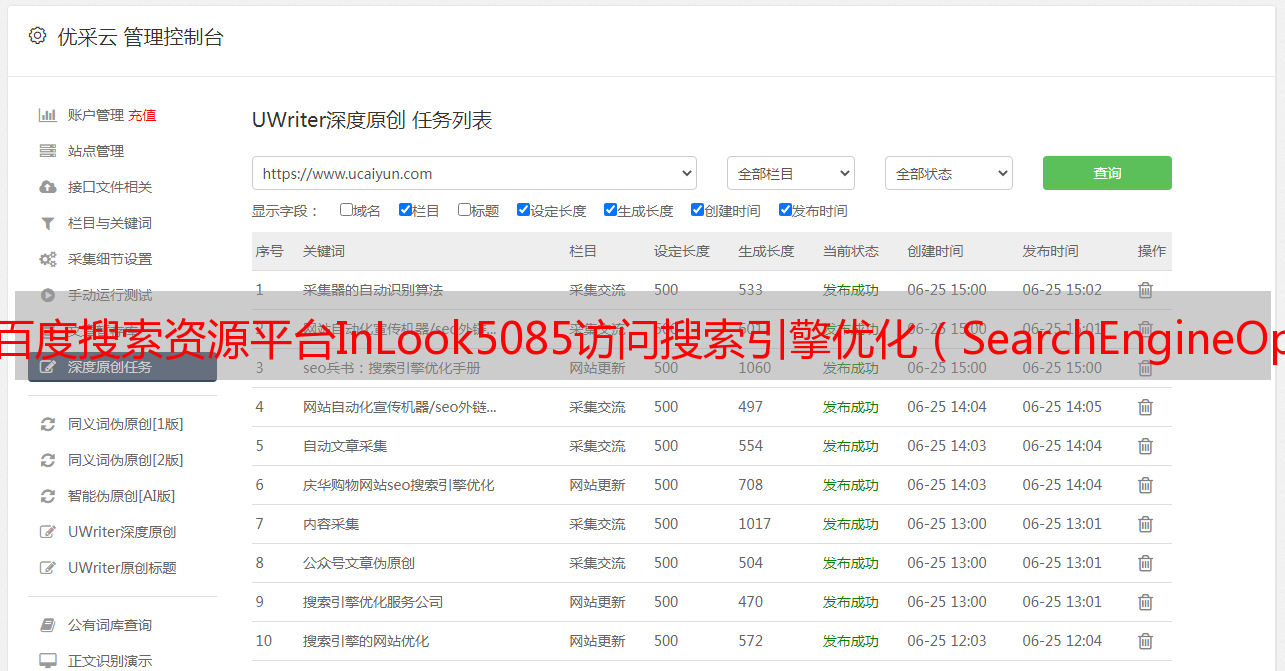Viewport: 1285px width, 671px height.
Task: Click the 发布时间 column header
Action: [x=1050, y=251]
